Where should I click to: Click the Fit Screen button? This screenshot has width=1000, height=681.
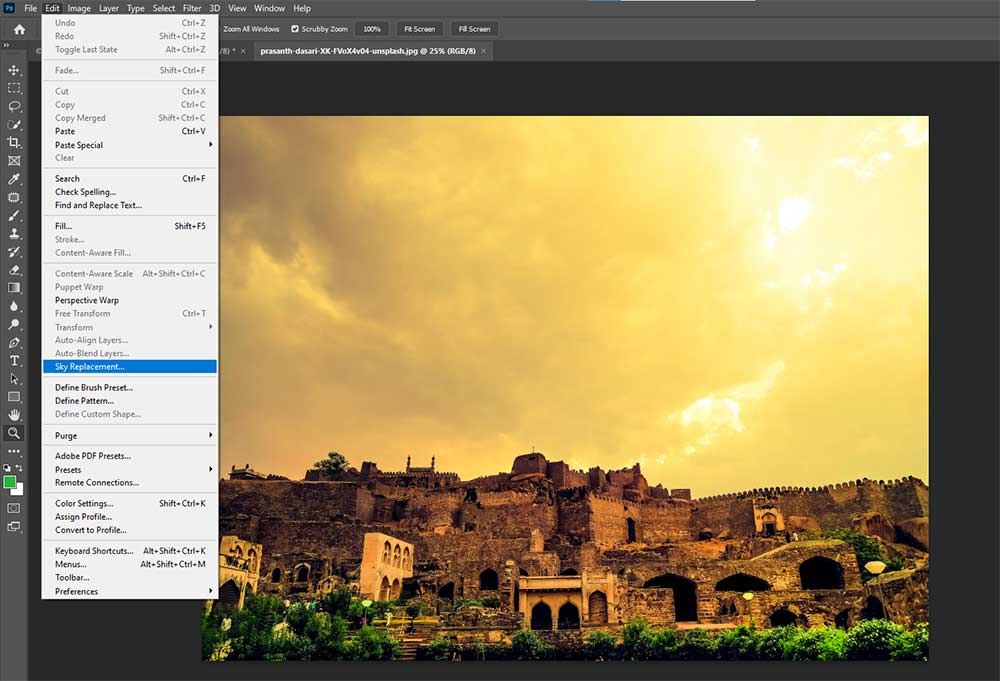click(419, 29)
